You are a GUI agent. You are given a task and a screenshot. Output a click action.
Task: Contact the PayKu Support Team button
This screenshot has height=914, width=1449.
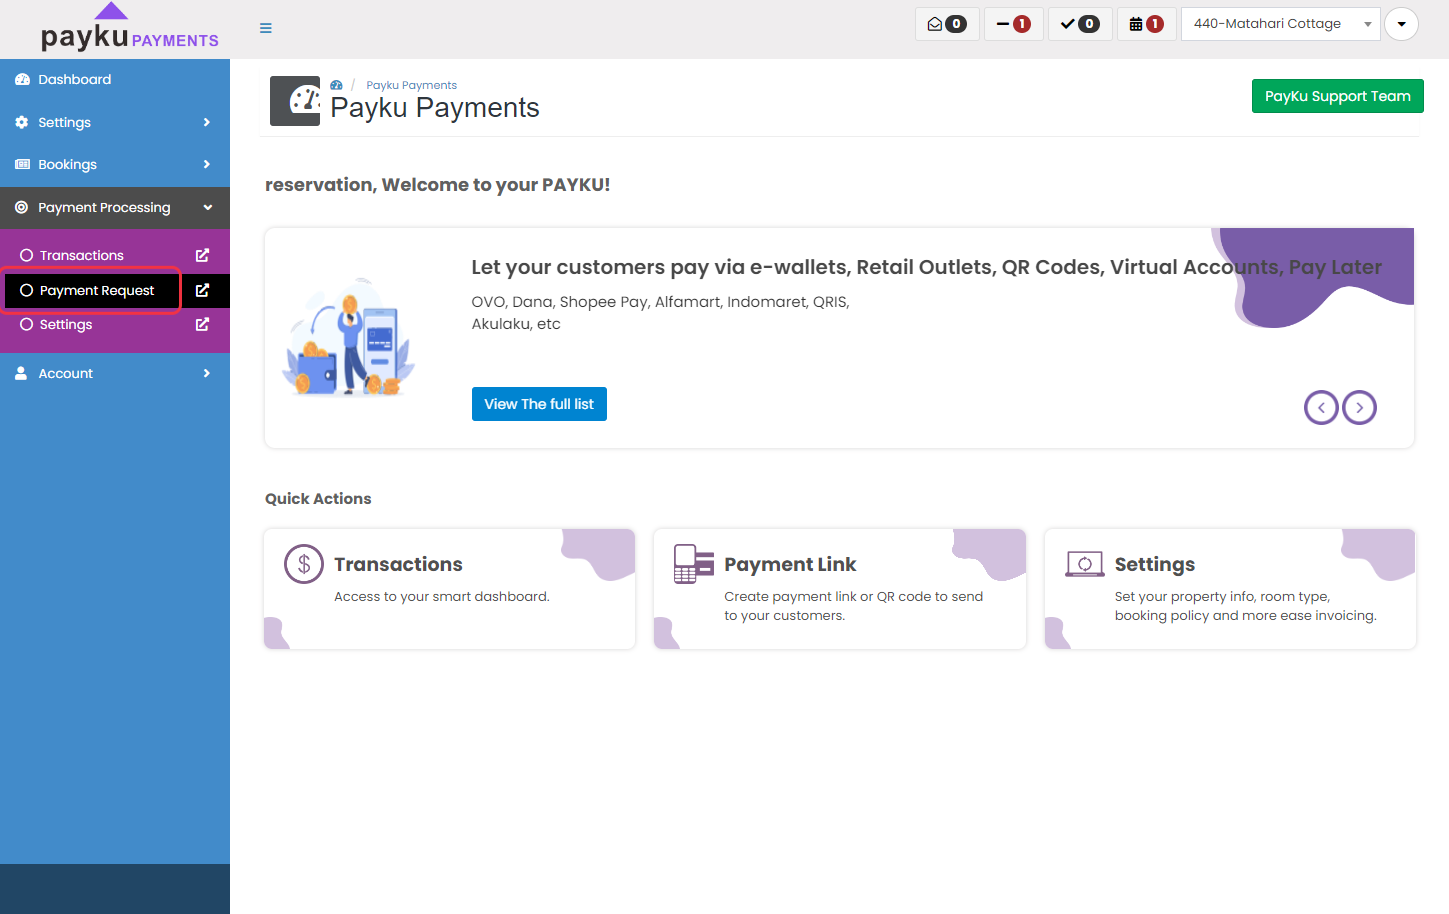coord(1337,96)
